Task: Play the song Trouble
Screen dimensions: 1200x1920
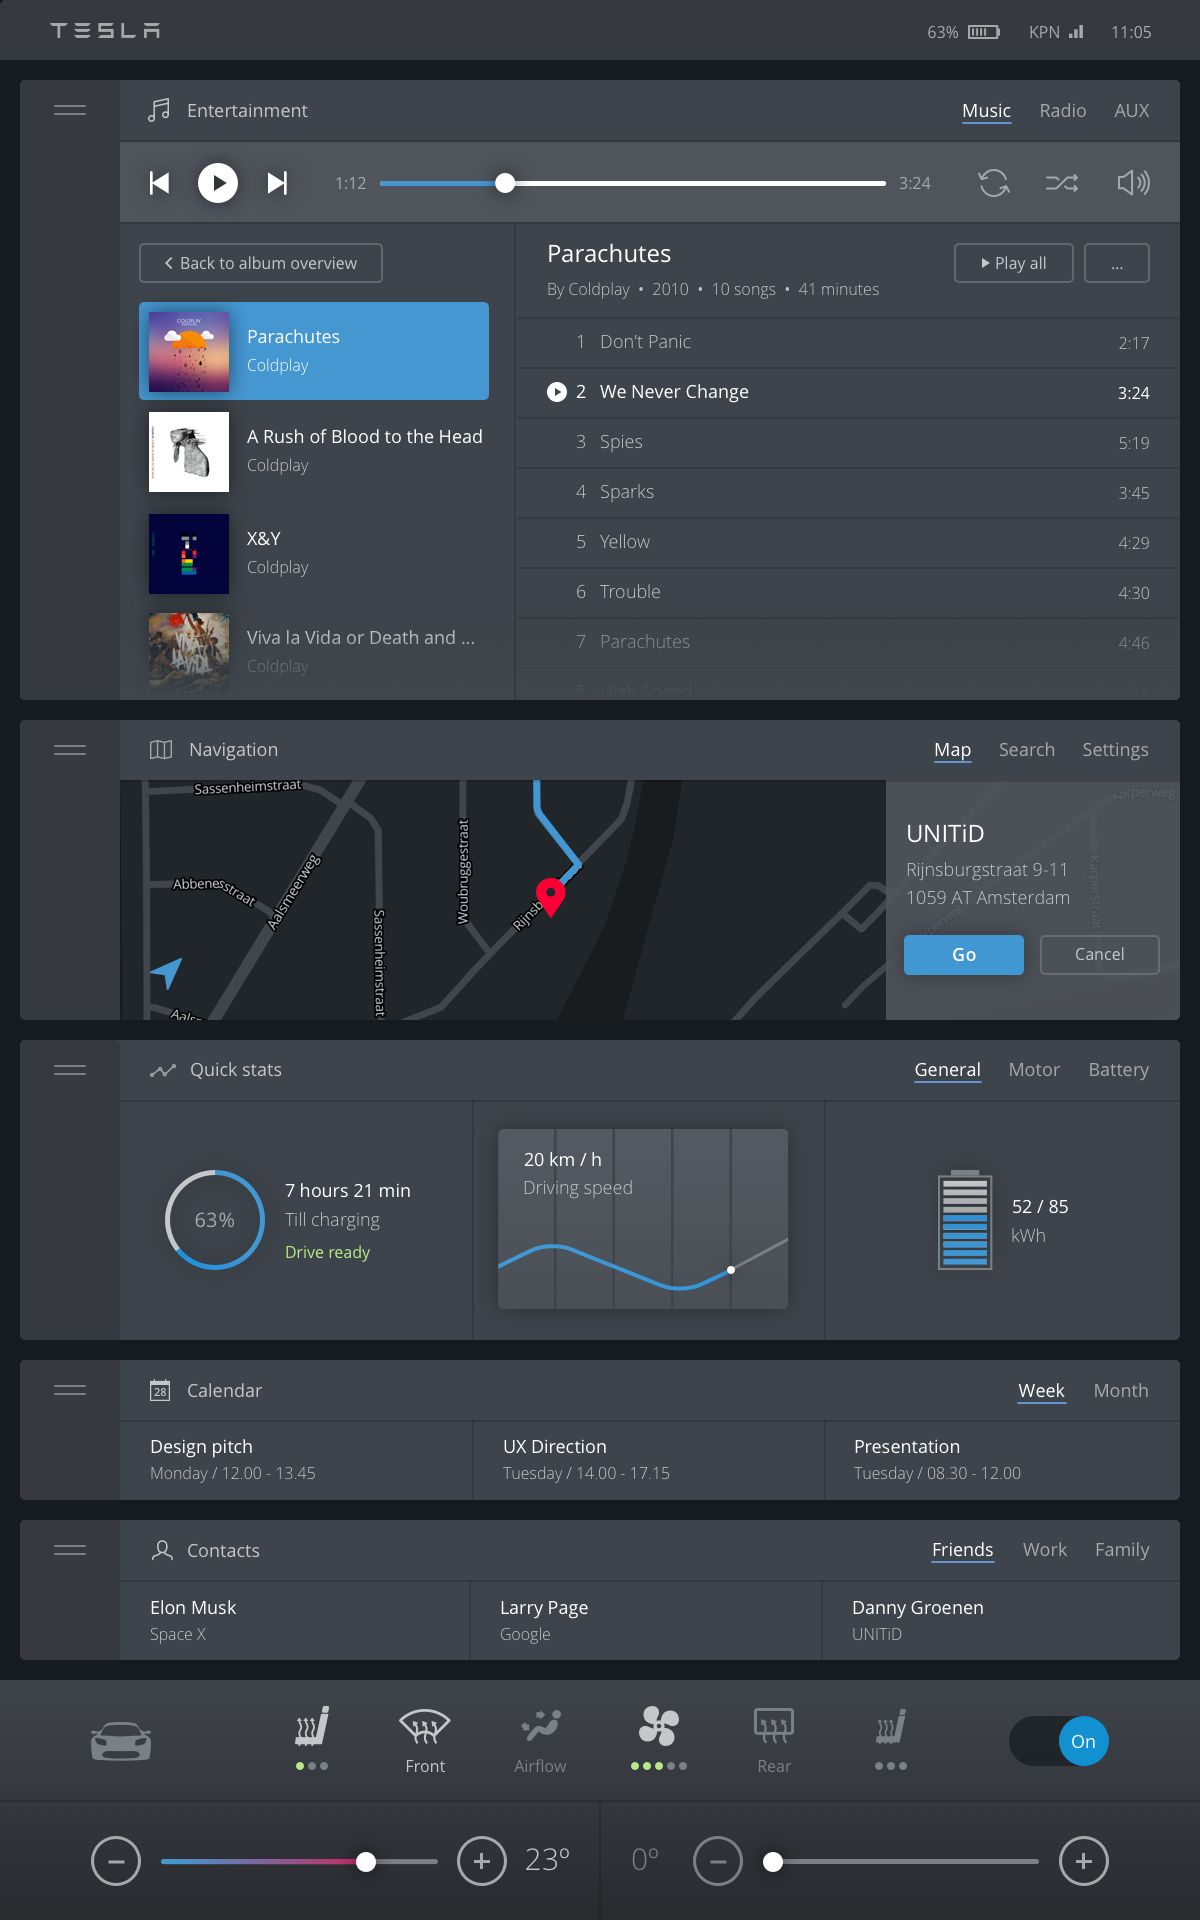Action: tap(848, 592)
